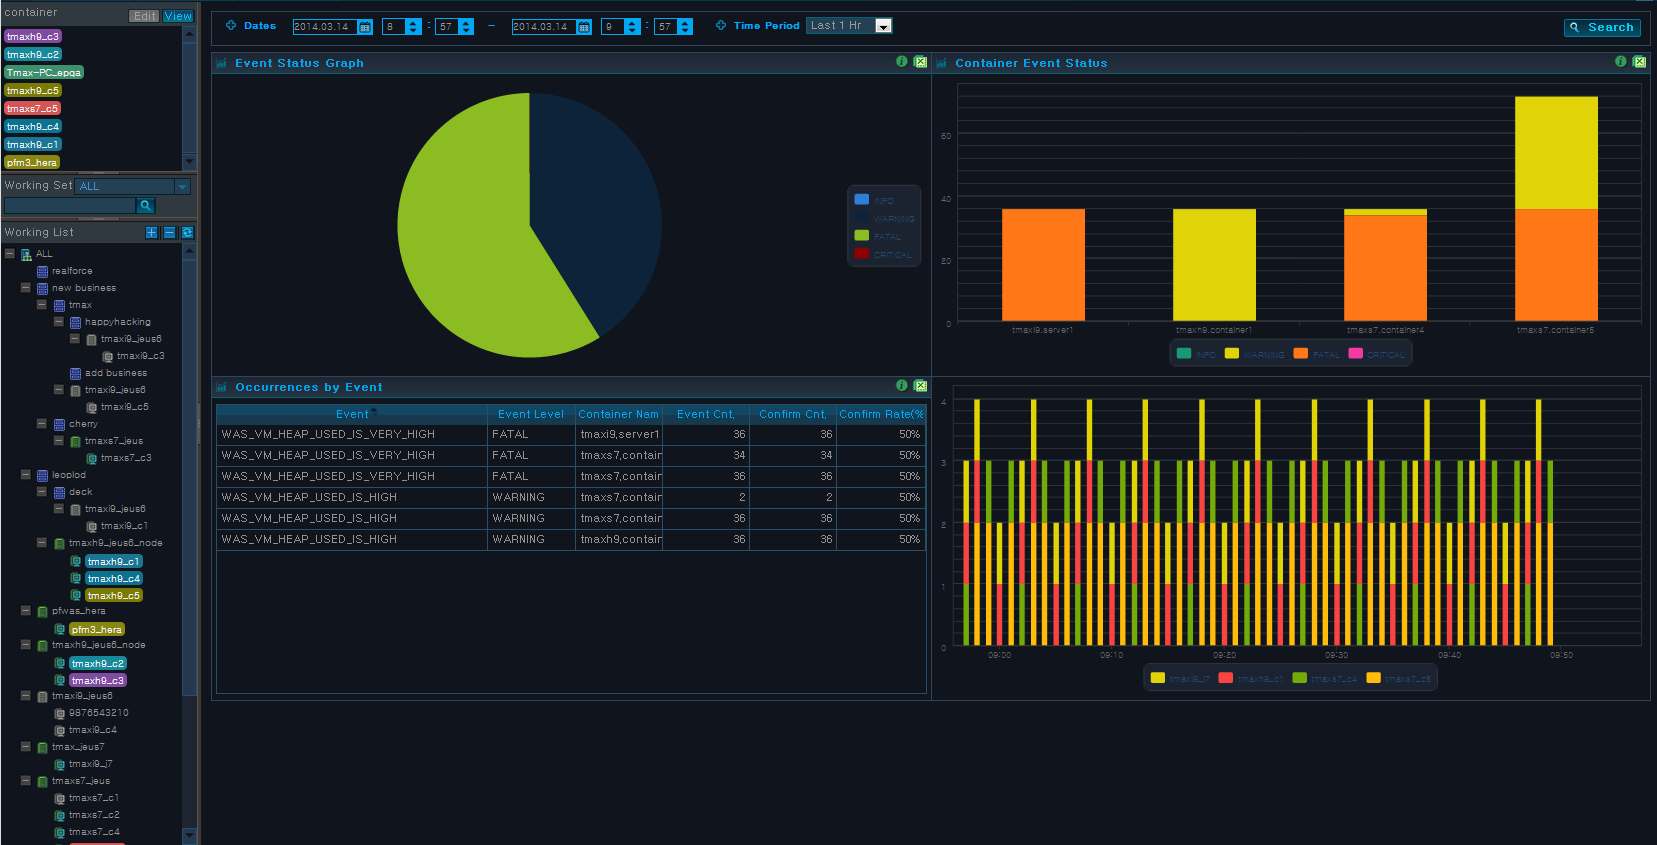Image resolution: width=1657 pixels, height=845 pixels.
Task: Toggle tmaxh9_c1 series in the timeline legend
Action: (1250, 678)
